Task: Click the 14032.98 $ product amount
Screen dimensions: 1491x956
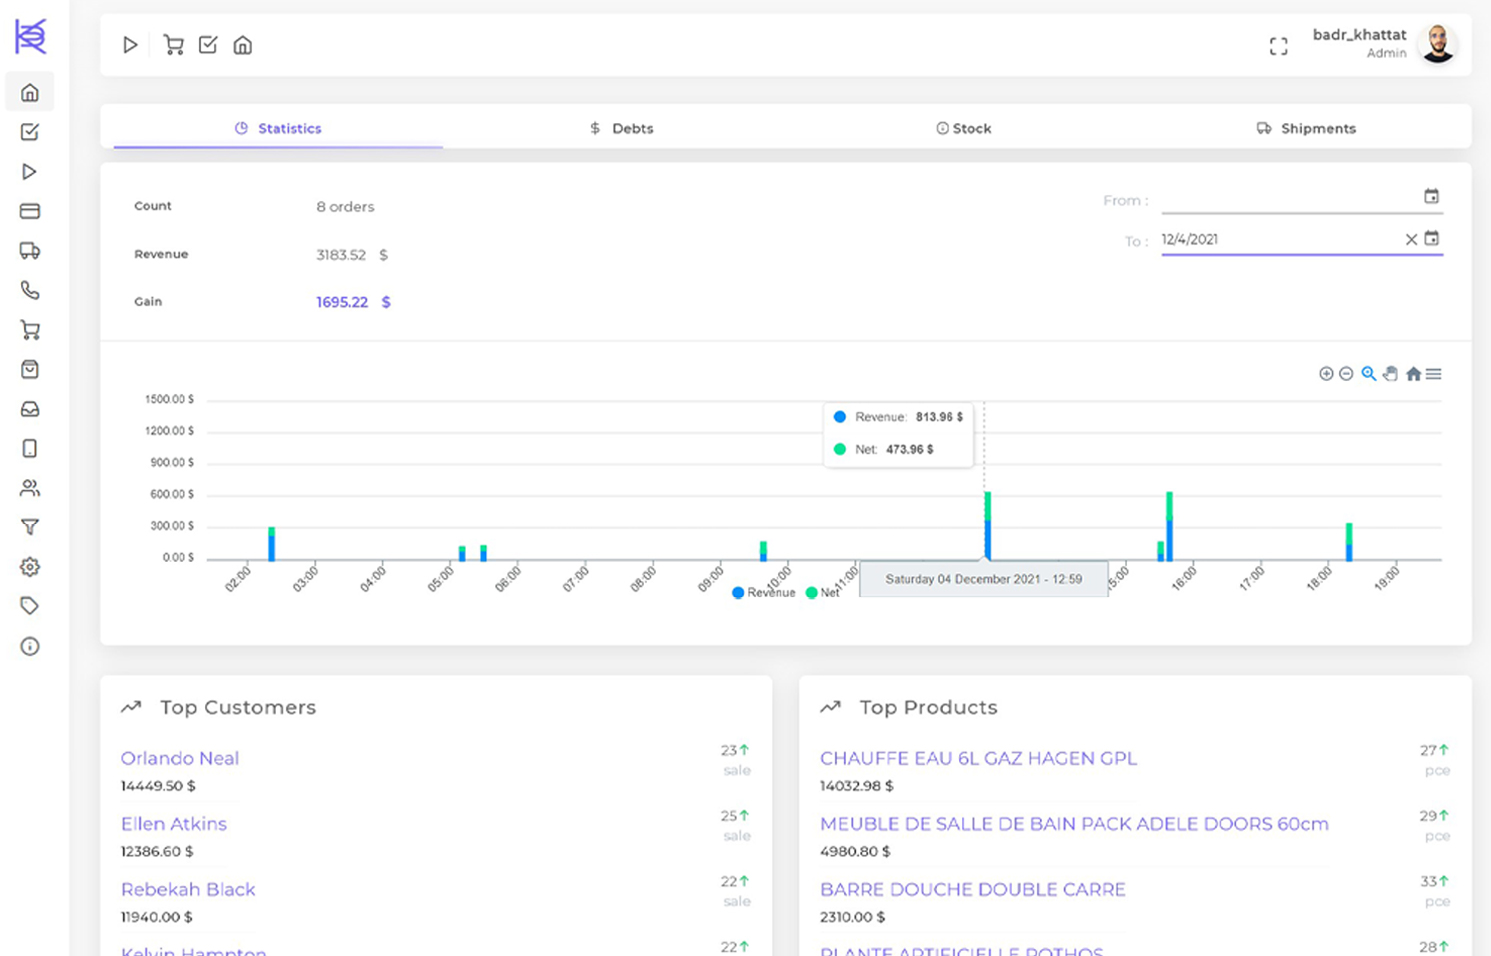Action: point(857,786)
